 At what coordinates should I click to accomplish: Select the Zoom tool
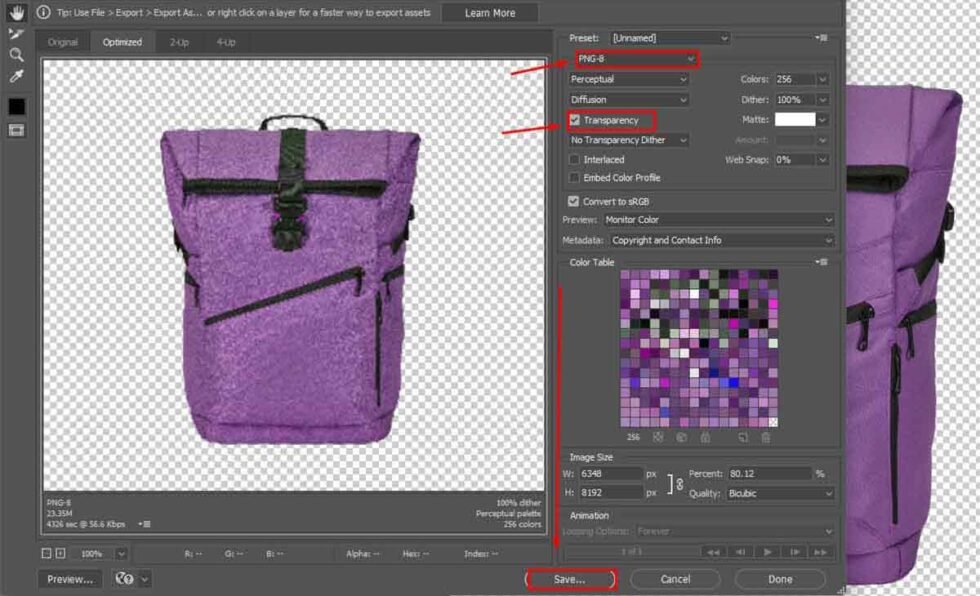16,55
